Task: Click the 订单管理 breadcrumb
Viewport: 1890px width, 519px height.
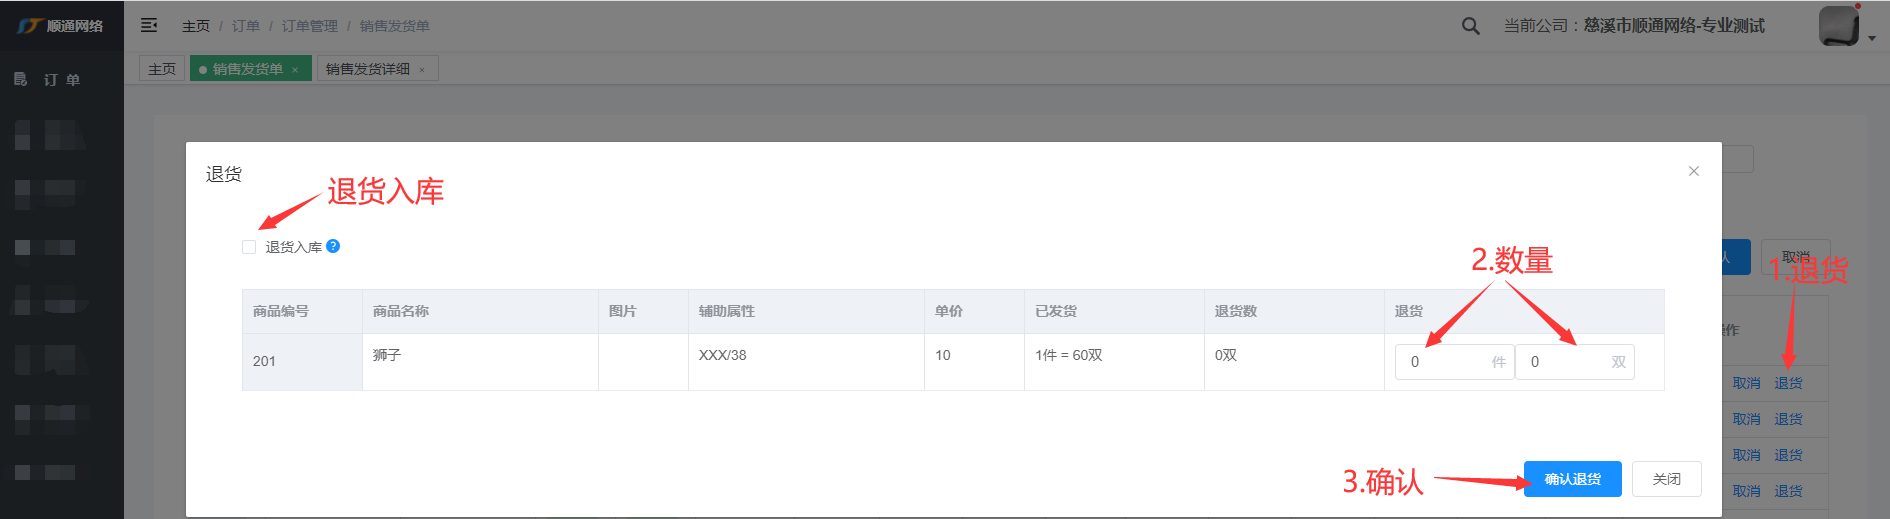Action: 310,26
